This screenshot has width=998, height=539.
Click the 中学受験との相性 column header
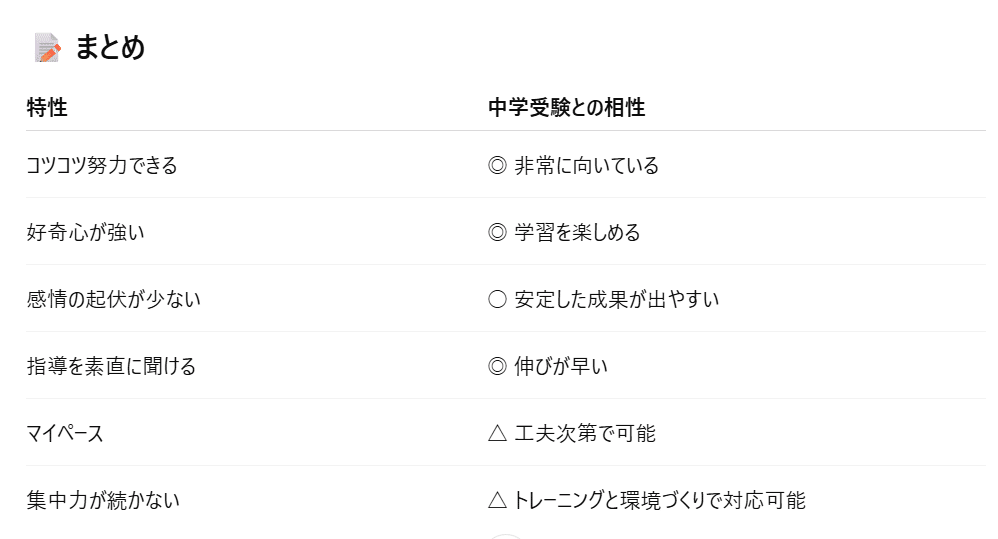click(x=566, y=107)
